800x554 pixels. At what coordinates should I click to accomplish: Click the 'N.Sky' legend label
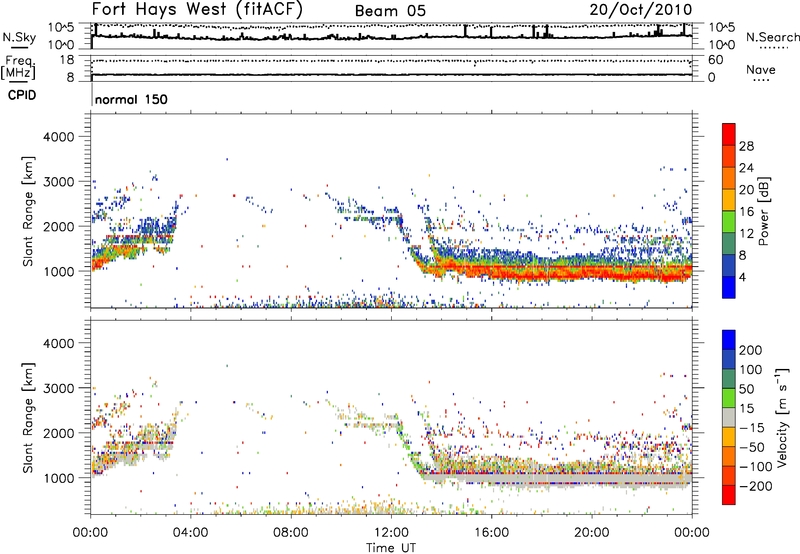point(19,37)
